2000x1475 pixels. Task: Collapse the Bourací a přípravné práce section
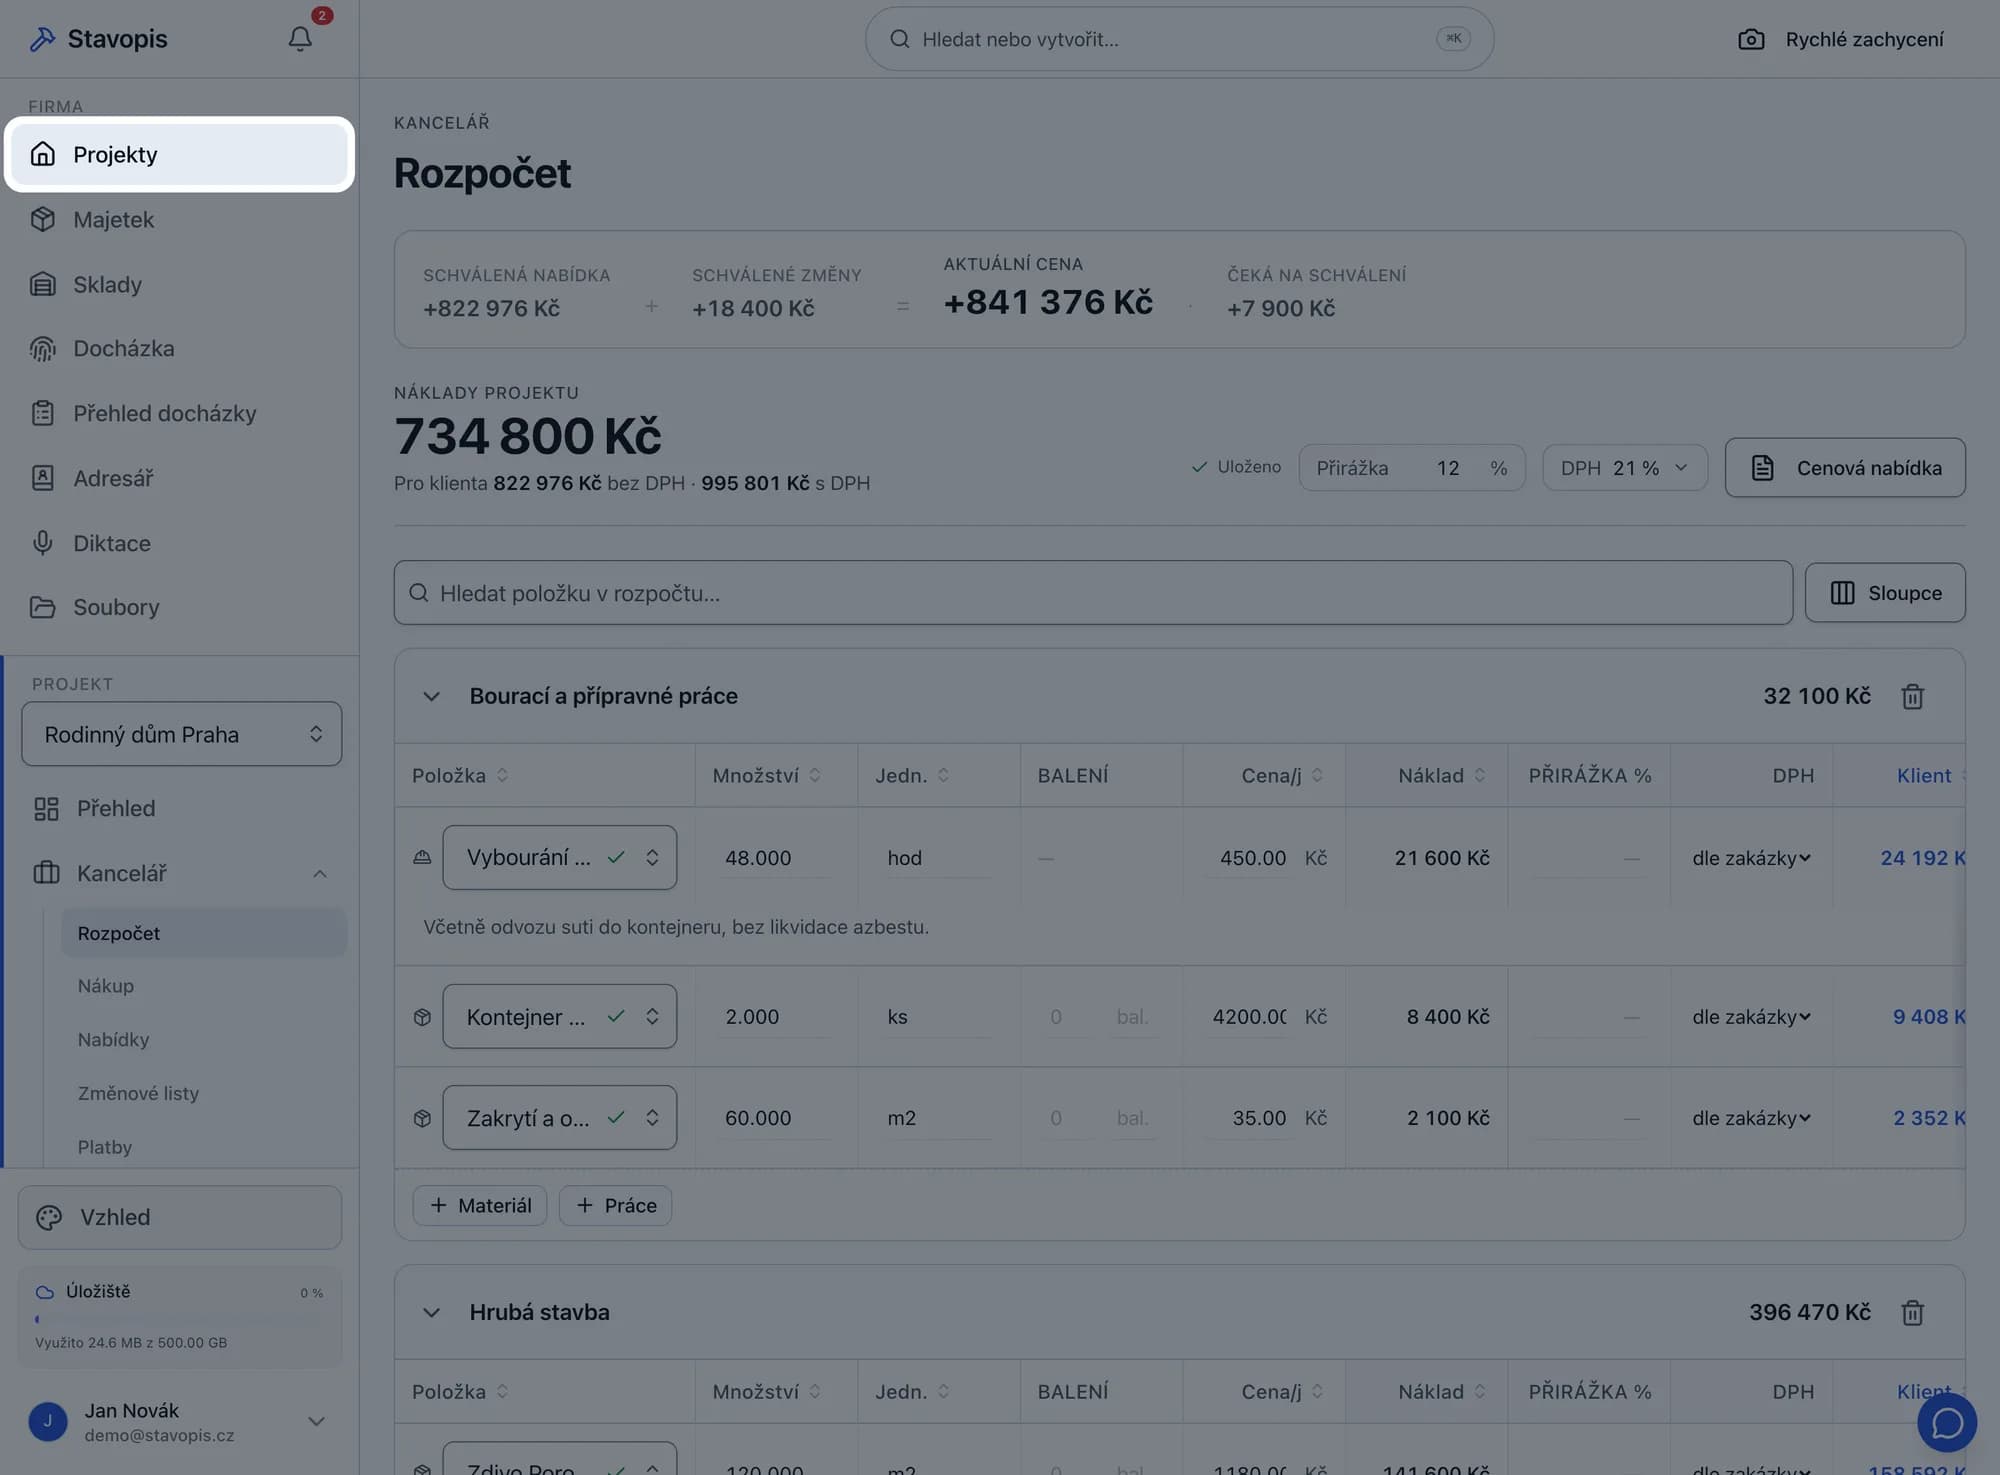point(431,696)
